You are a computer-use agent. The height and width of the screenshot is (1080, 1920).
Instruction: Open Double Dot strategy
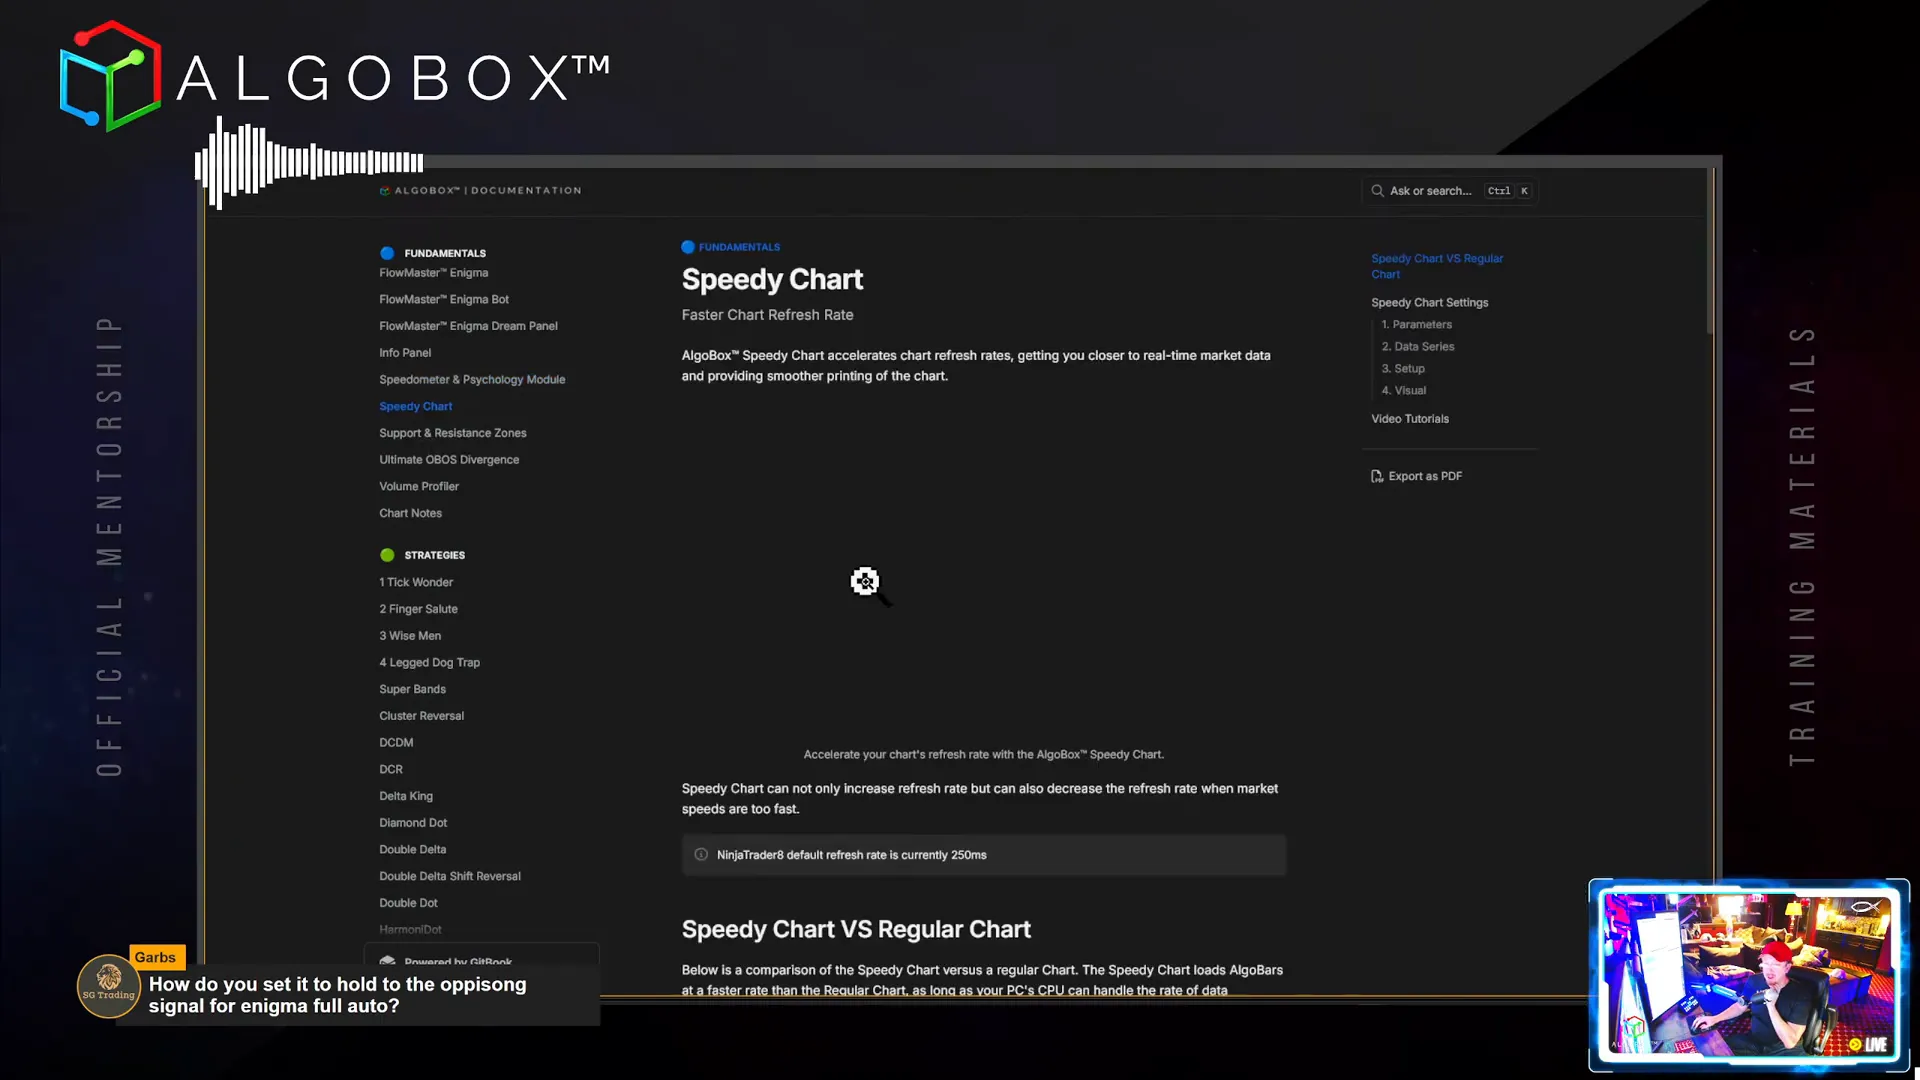[x=408, y=903]
